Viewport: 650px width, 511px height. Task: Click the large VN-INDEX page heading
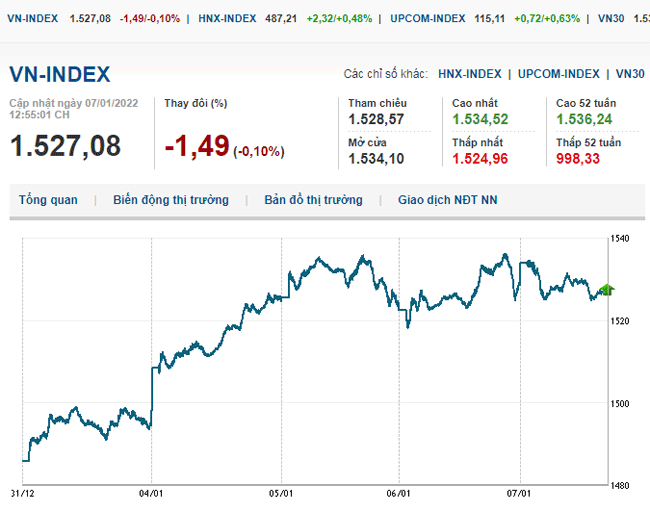pyautogui.click(x=60, y=75)
